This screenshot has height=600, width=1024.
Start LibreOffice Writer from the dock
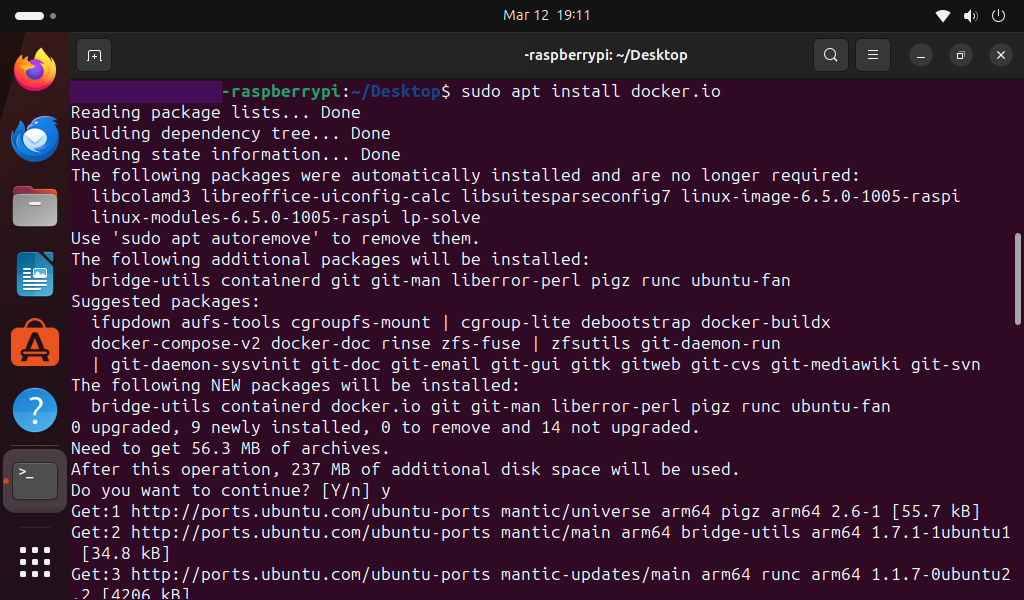[34, 274]
